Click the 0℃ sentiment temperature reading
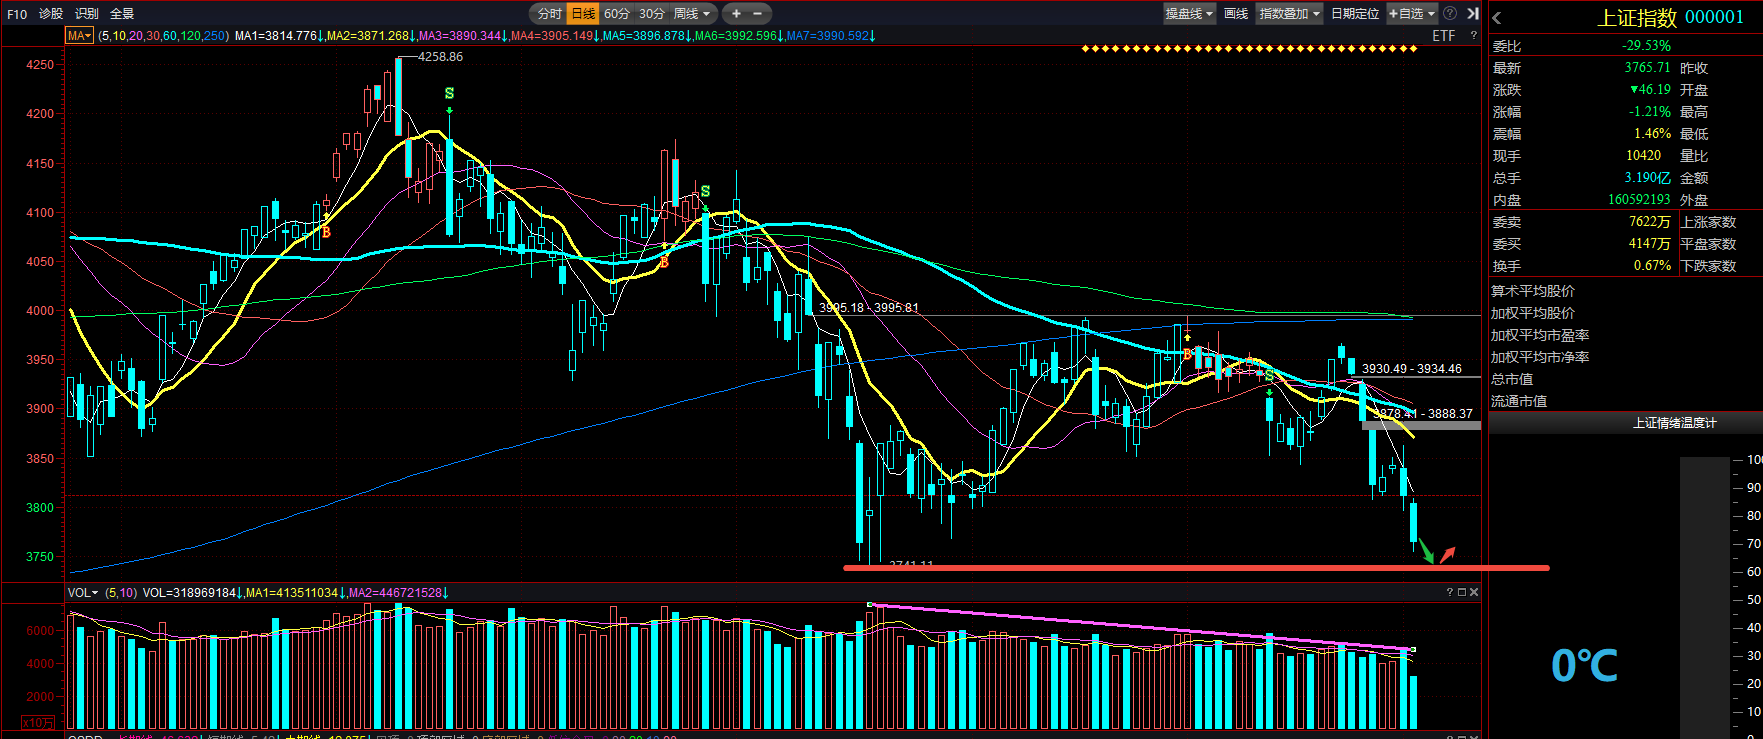The image size is (1763, 739). [x=1584, y=666]
